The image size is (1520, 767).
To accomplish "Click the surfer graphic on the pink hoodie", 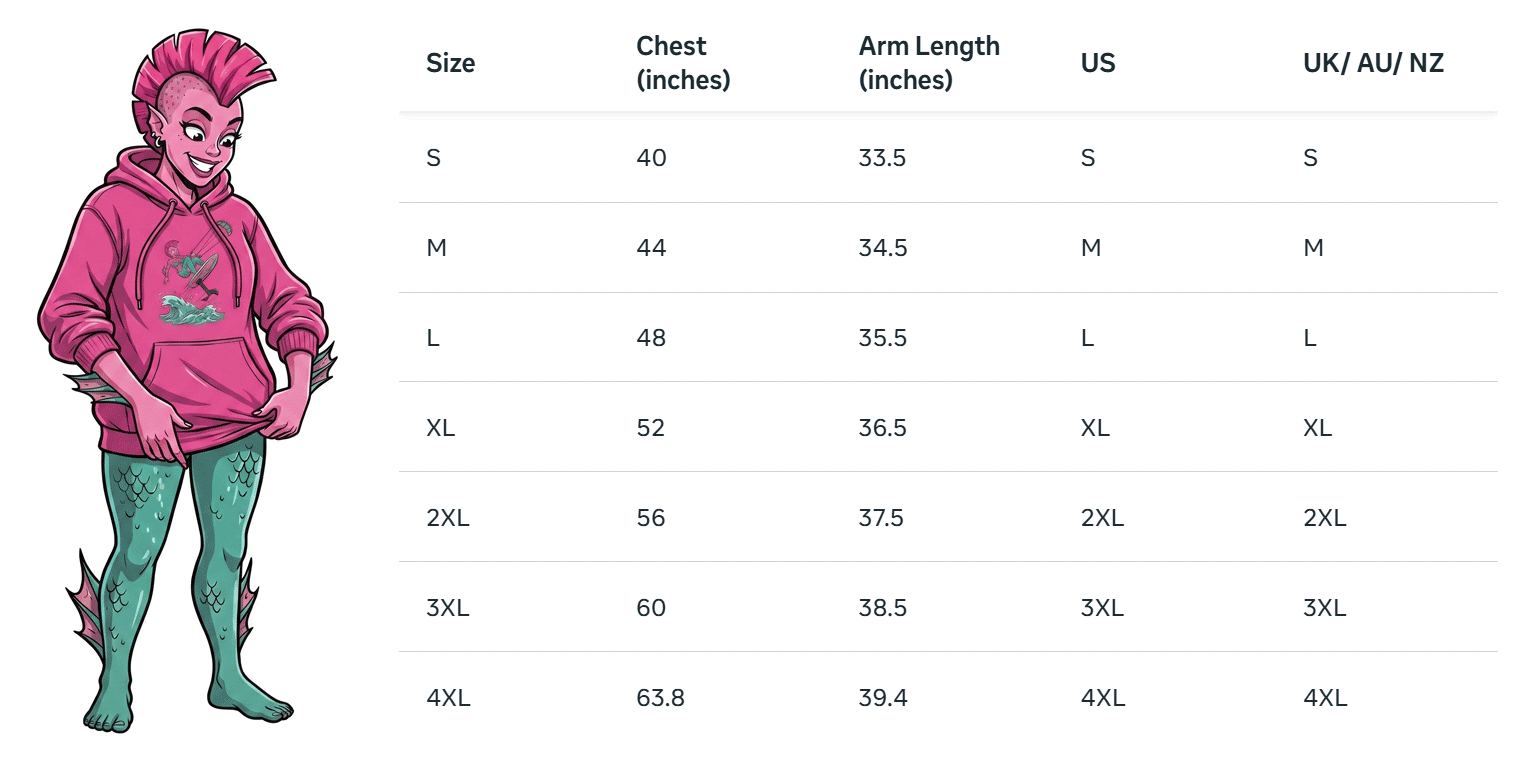I will (x=190, y=282).
